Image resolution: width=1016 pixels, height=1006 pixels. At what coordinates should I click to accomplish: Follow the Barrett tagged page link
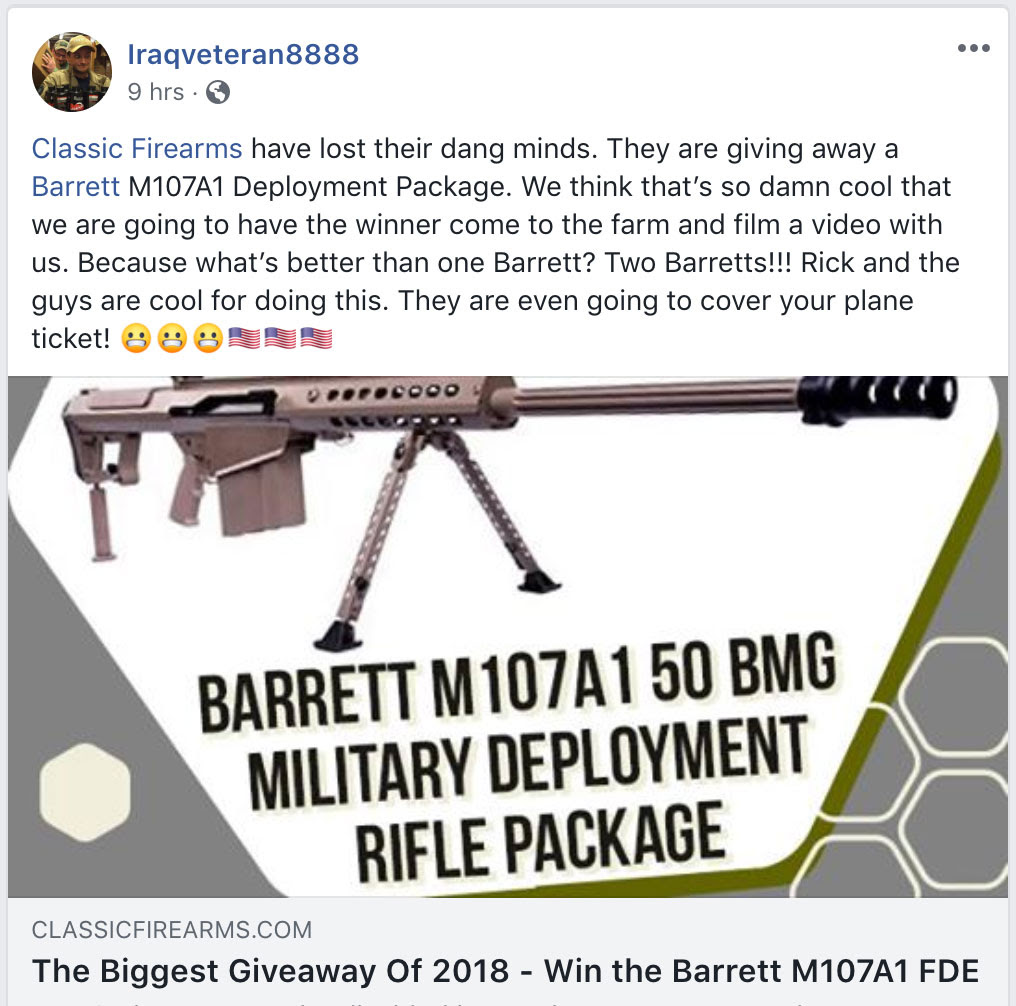point(76,187)
